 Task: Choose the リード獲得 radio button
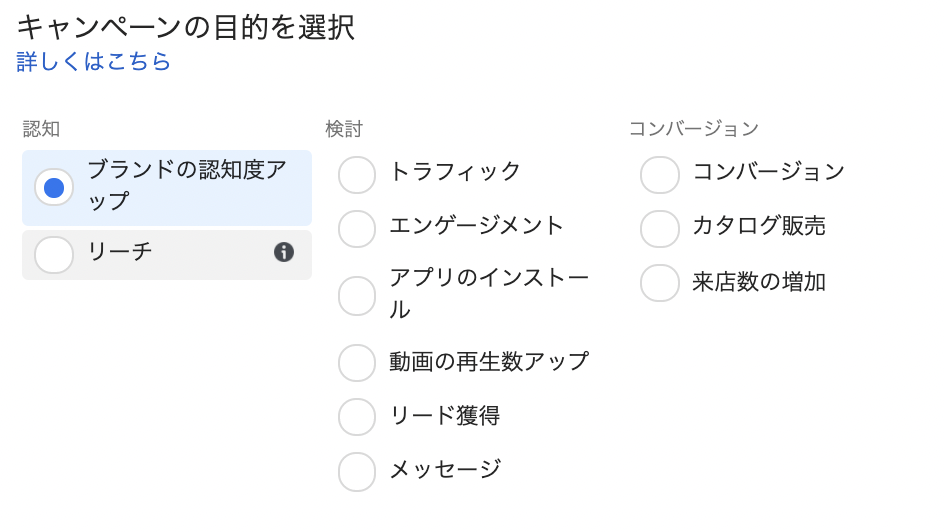pos(357,417)
